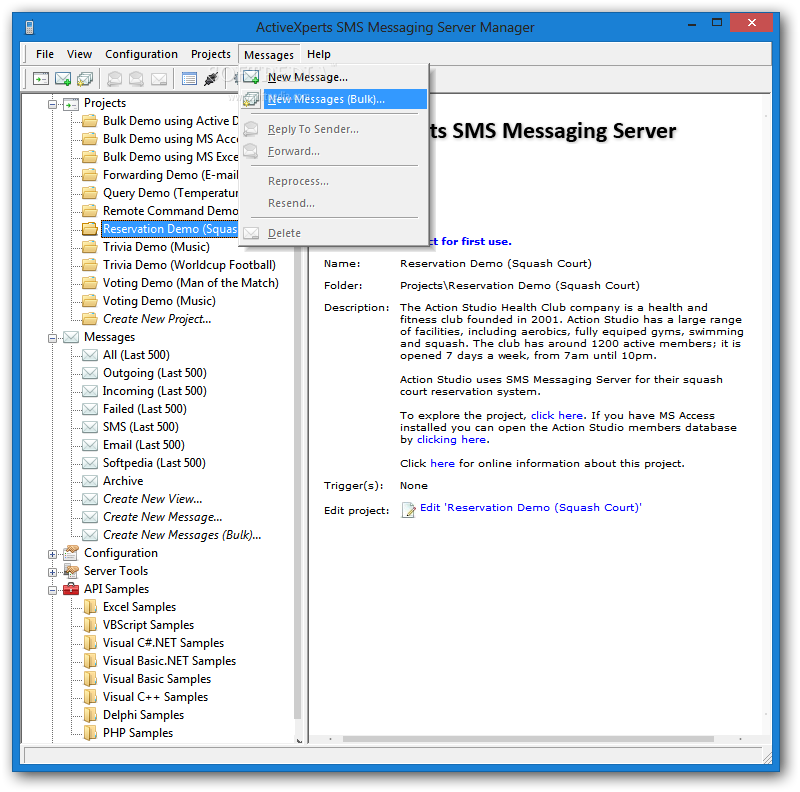Open SMS (Last 500) messages view
Screen dimensions: 800x792
(141, 427)
